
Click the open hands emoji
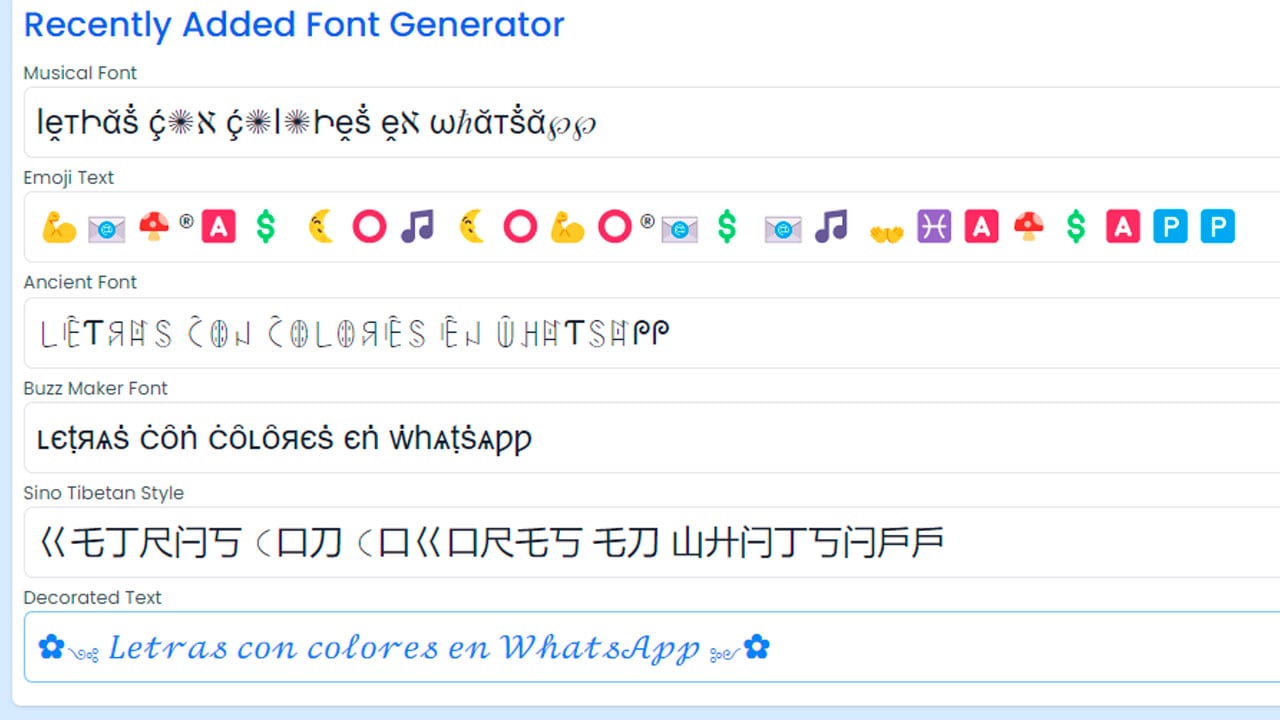click(886, 229)
